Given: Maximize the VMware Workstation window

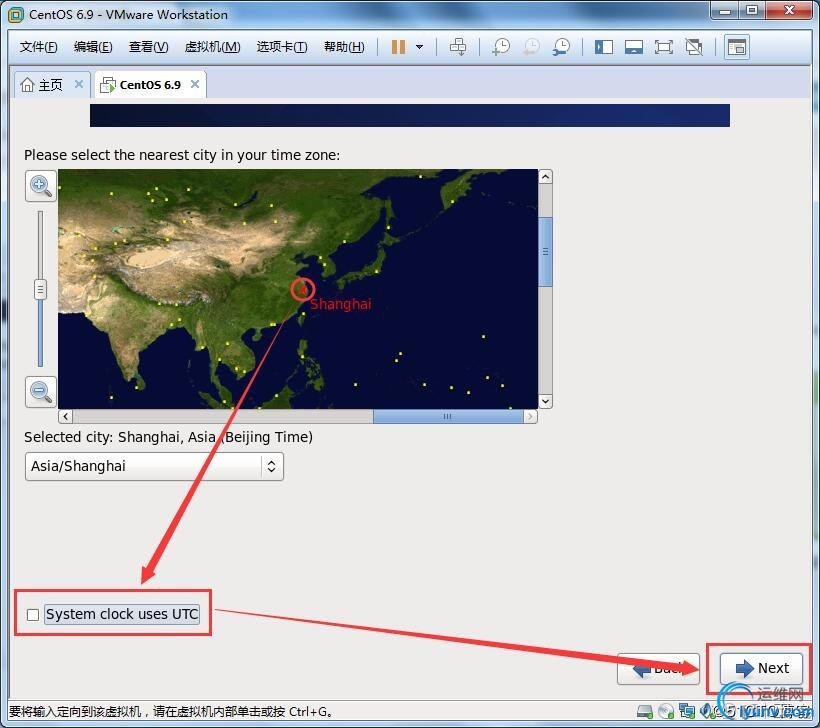Looking at the screenshot, I should coord(751,11).
